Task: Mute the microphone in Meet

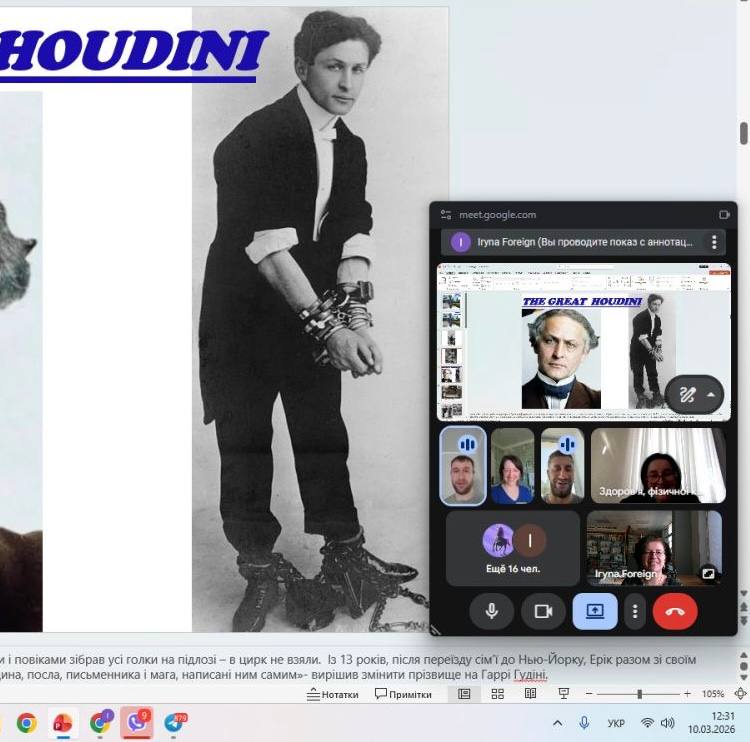Action: point(491,611)
